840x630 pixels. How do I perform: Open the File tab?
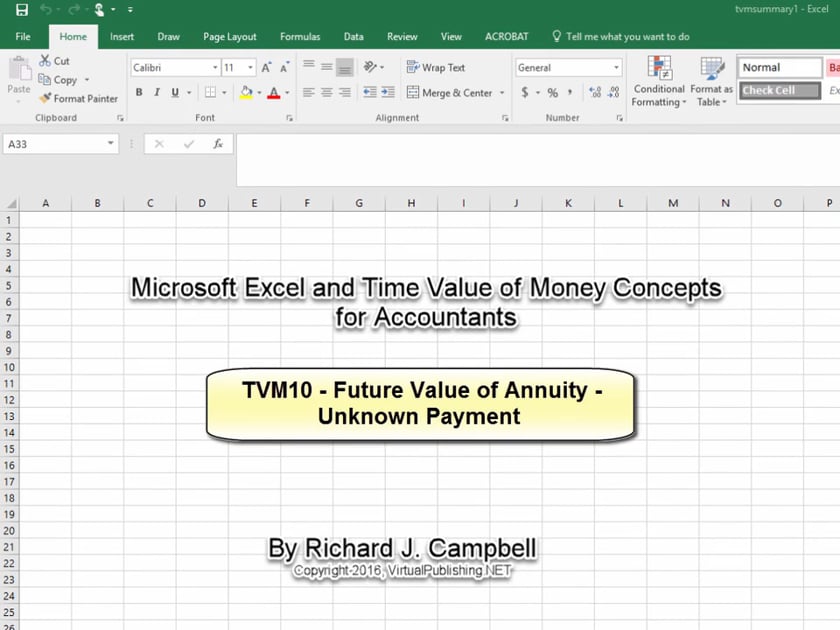coord(23,36)
